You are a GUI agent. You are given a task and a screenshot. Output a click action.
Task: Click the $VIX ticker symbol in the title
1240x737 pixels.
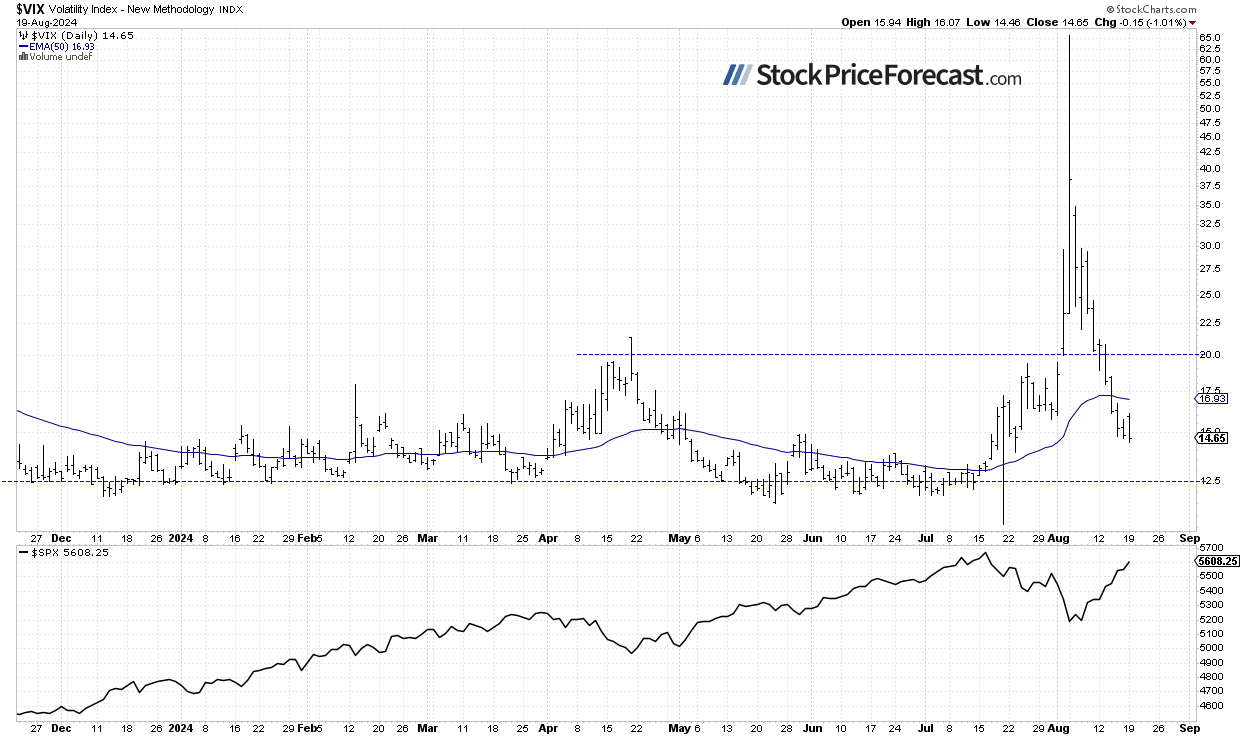click(30, 10)
